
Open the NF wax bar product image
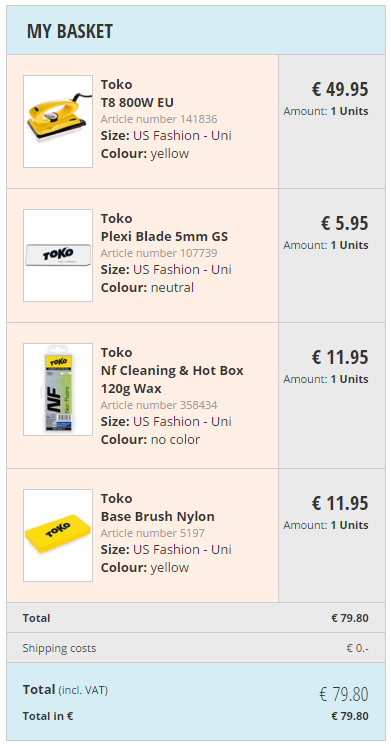tap(58, 390)
